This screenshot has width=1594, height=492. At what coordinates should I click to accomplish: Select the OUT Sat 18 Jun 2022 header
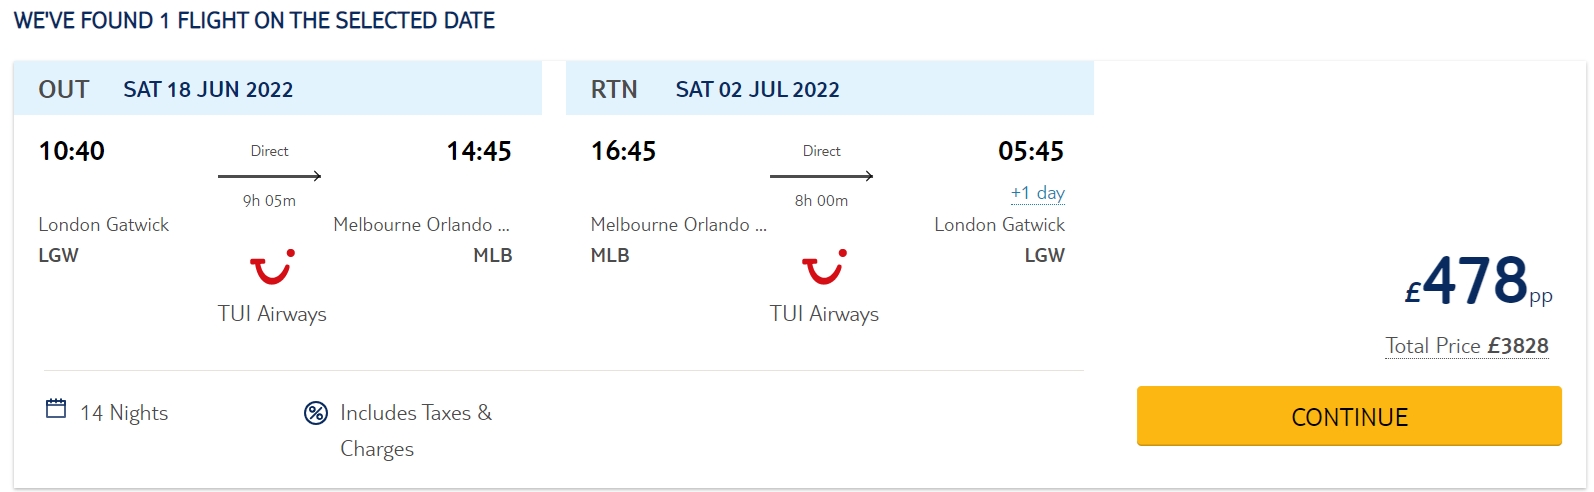[x=277, y=89]
